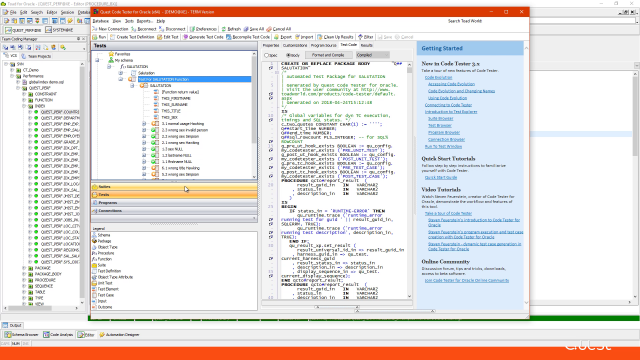640x360 pixels.
Task: Switch to the Properties tab
Action: [x=271, y=45]
